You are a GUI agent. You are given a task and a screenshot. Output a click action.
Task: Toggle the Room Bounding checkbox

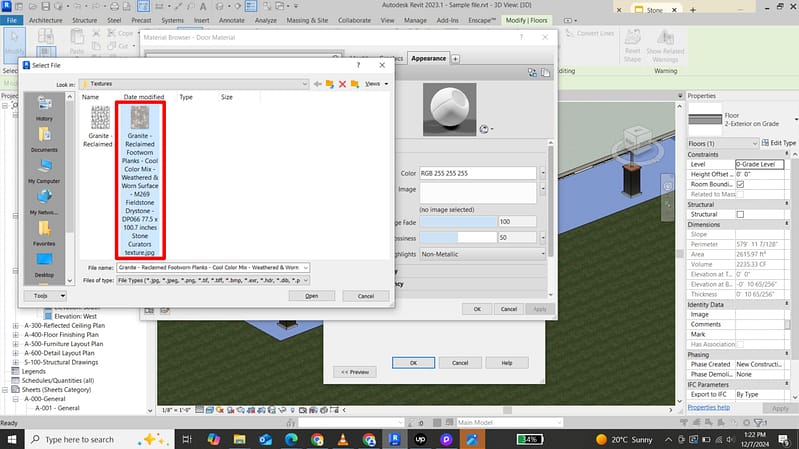point(740,184)
